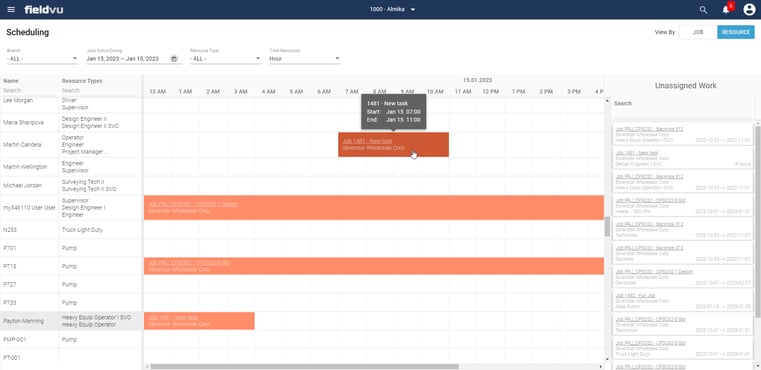The height and width of the screenshot is (370, 761).
Task: Select the Payton Manning resource row
Action: coord(71,321)
